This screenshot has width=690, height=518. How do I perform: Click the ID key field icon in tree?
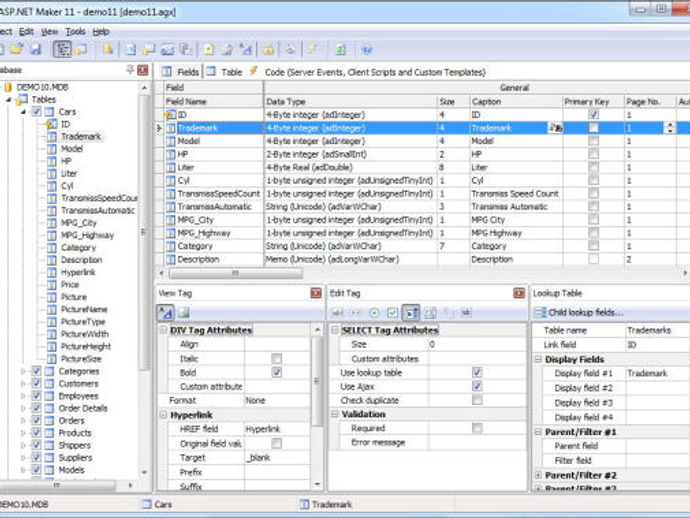click(51, 124)
